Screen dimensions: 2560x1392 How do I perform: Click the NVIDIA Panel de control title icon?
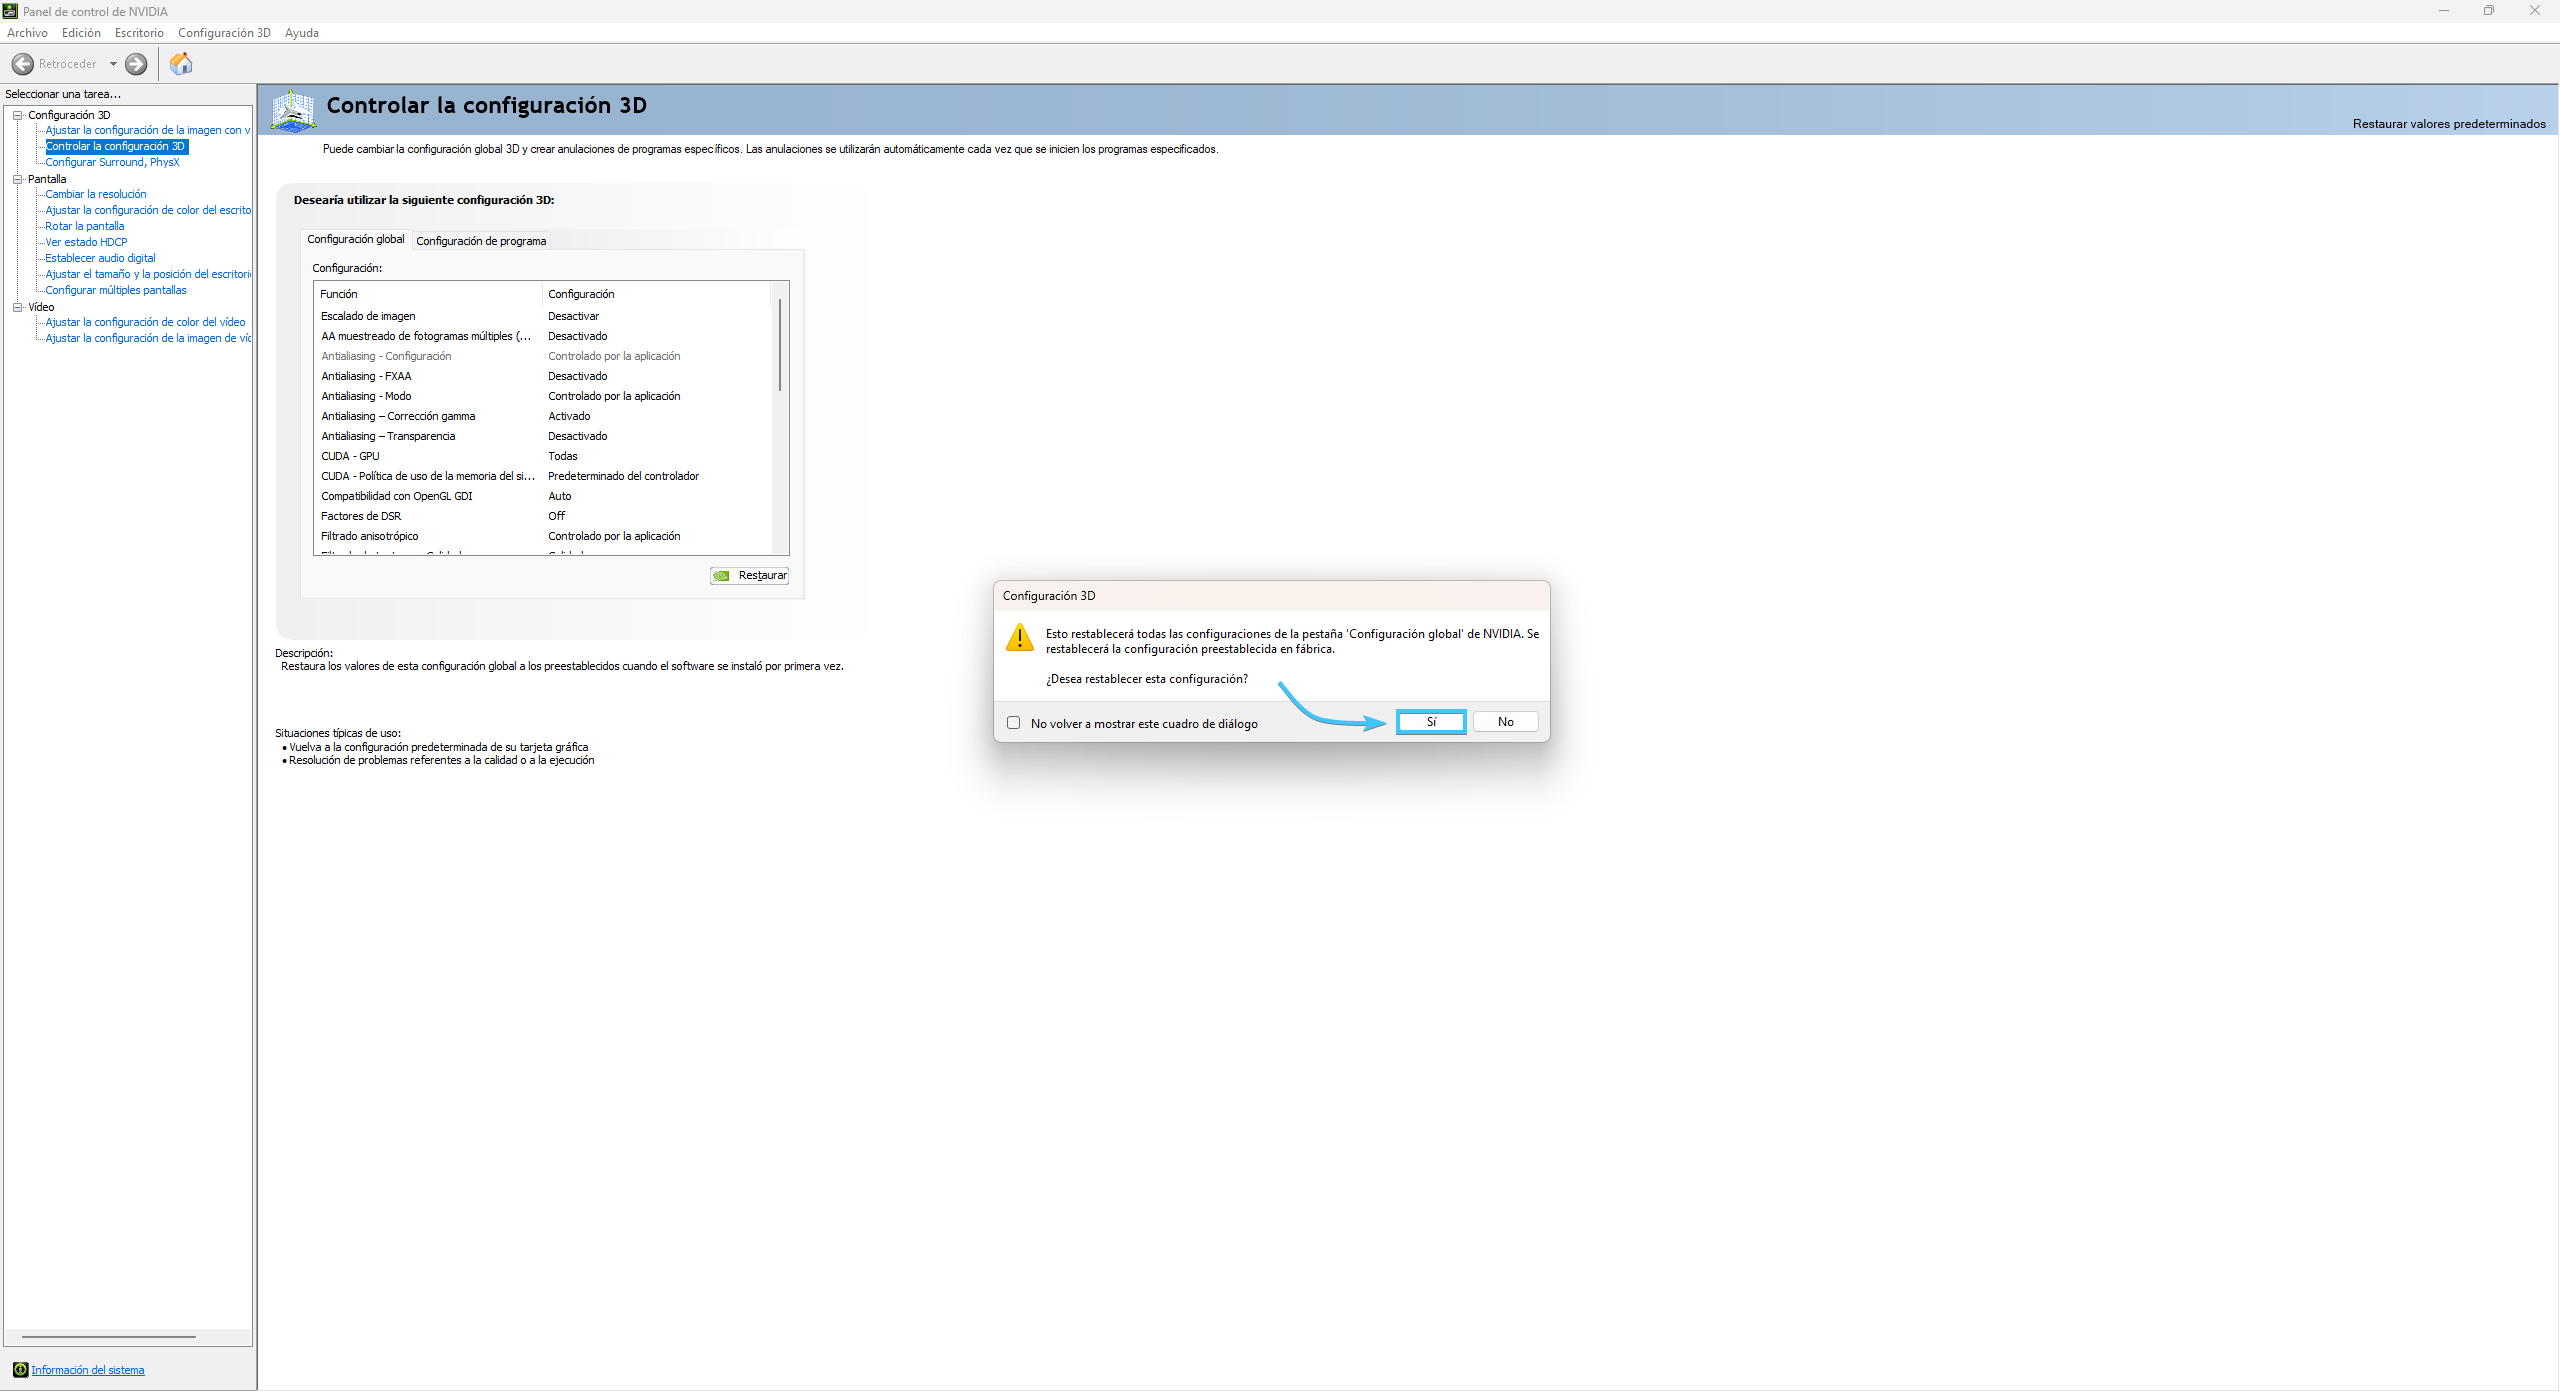click(x=10, y=11)
